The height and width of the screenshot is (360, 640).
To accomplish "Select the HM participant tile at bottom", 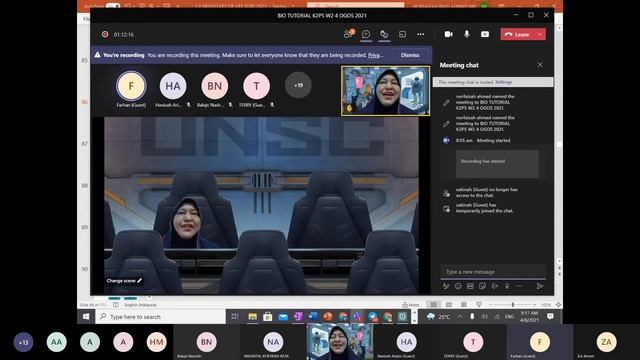I will click(x=156, y=342).
